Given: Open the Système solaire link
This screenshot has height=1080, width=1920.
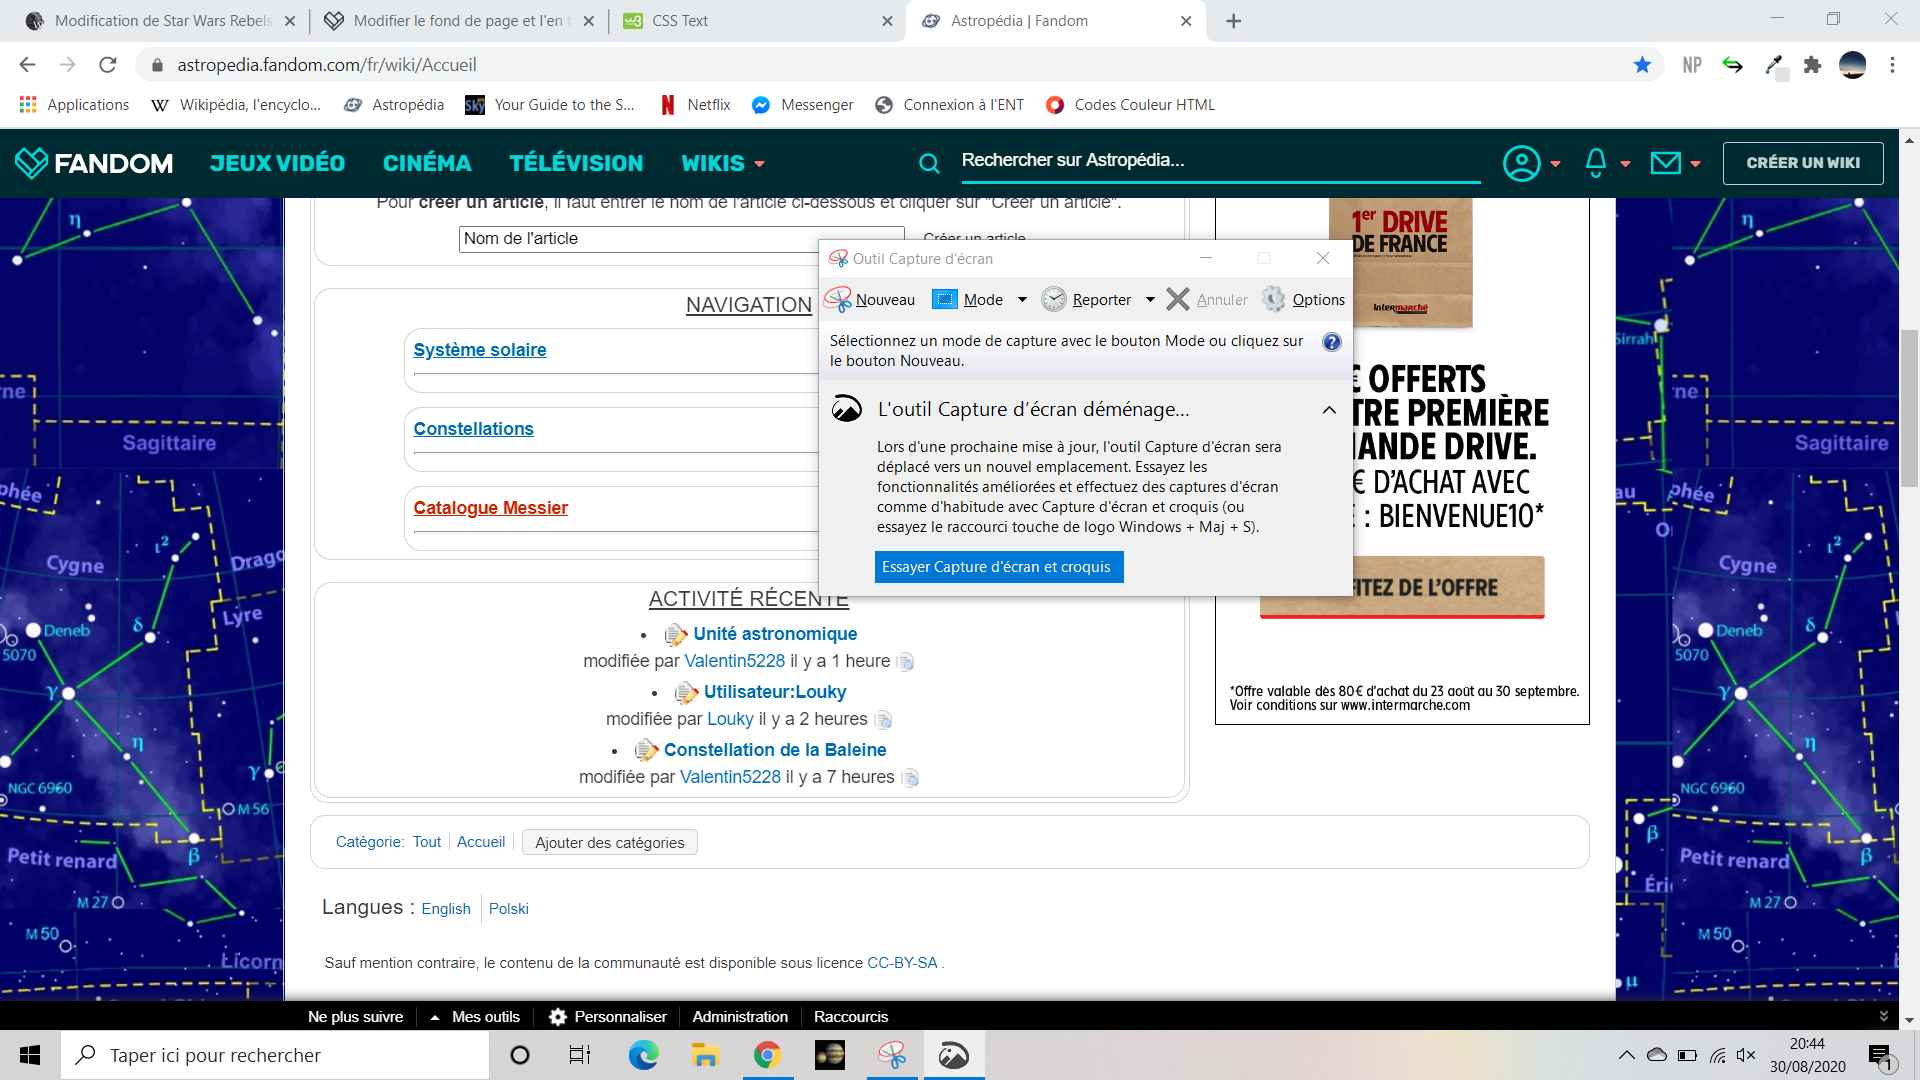Looking at the screenshot, I should coord(480,350).
